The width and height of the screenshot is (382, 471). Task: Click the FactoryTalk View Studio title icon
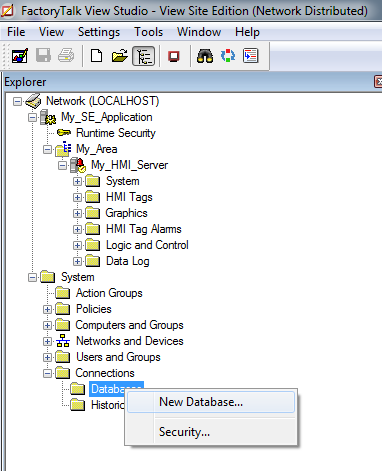coord(8,11)
